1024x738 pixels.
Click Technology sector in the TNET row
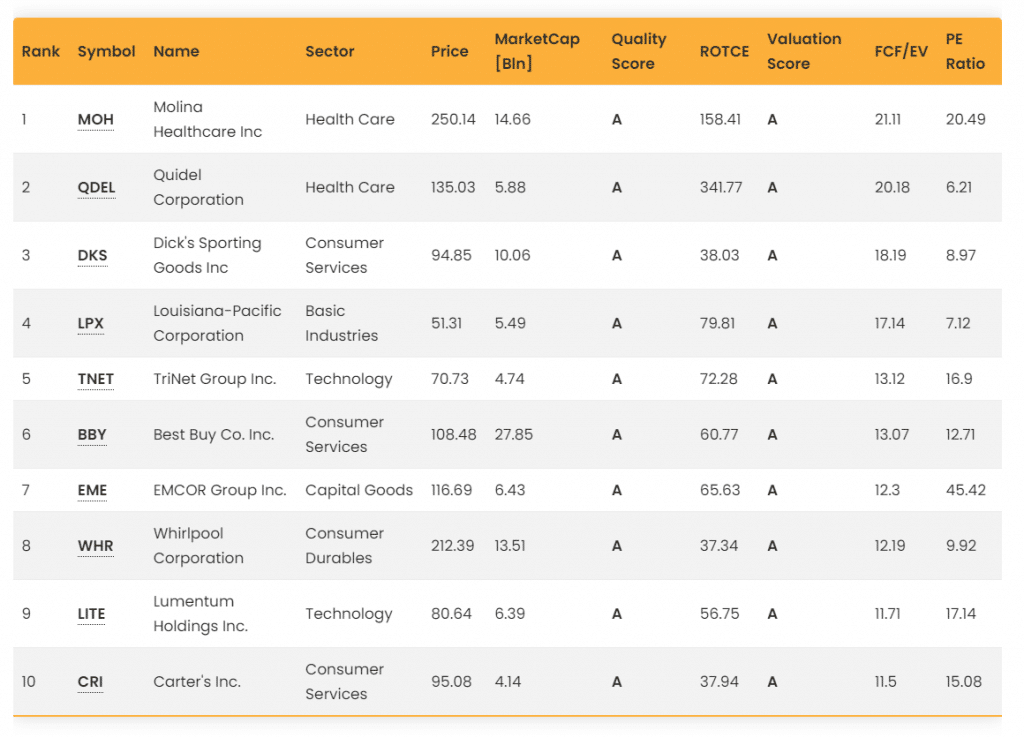coord(349,379)
